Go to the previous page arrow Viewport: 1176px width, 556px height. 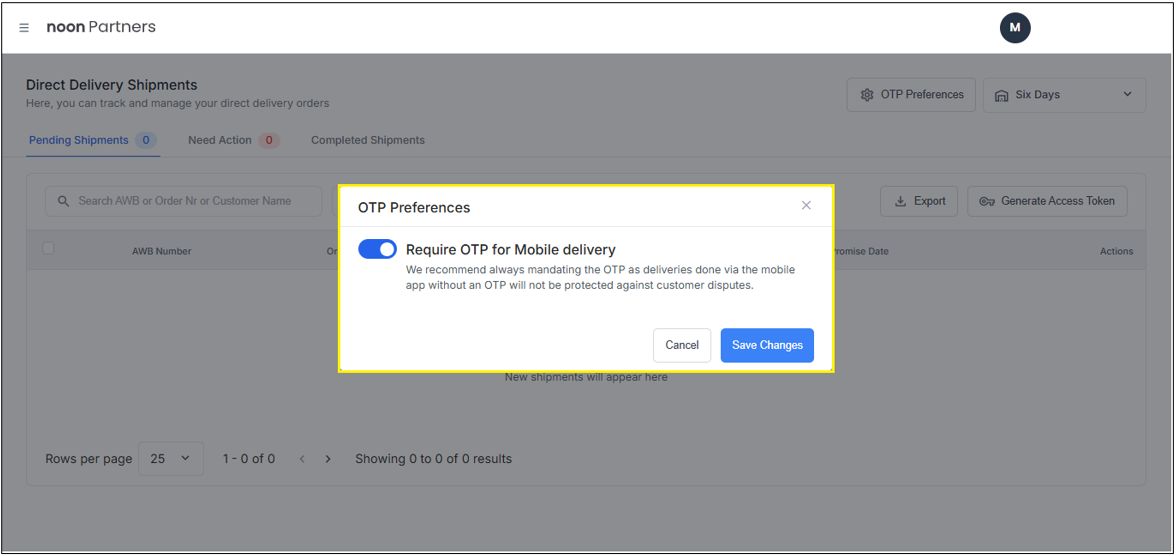pyautogui.click(x=302, y=459)
